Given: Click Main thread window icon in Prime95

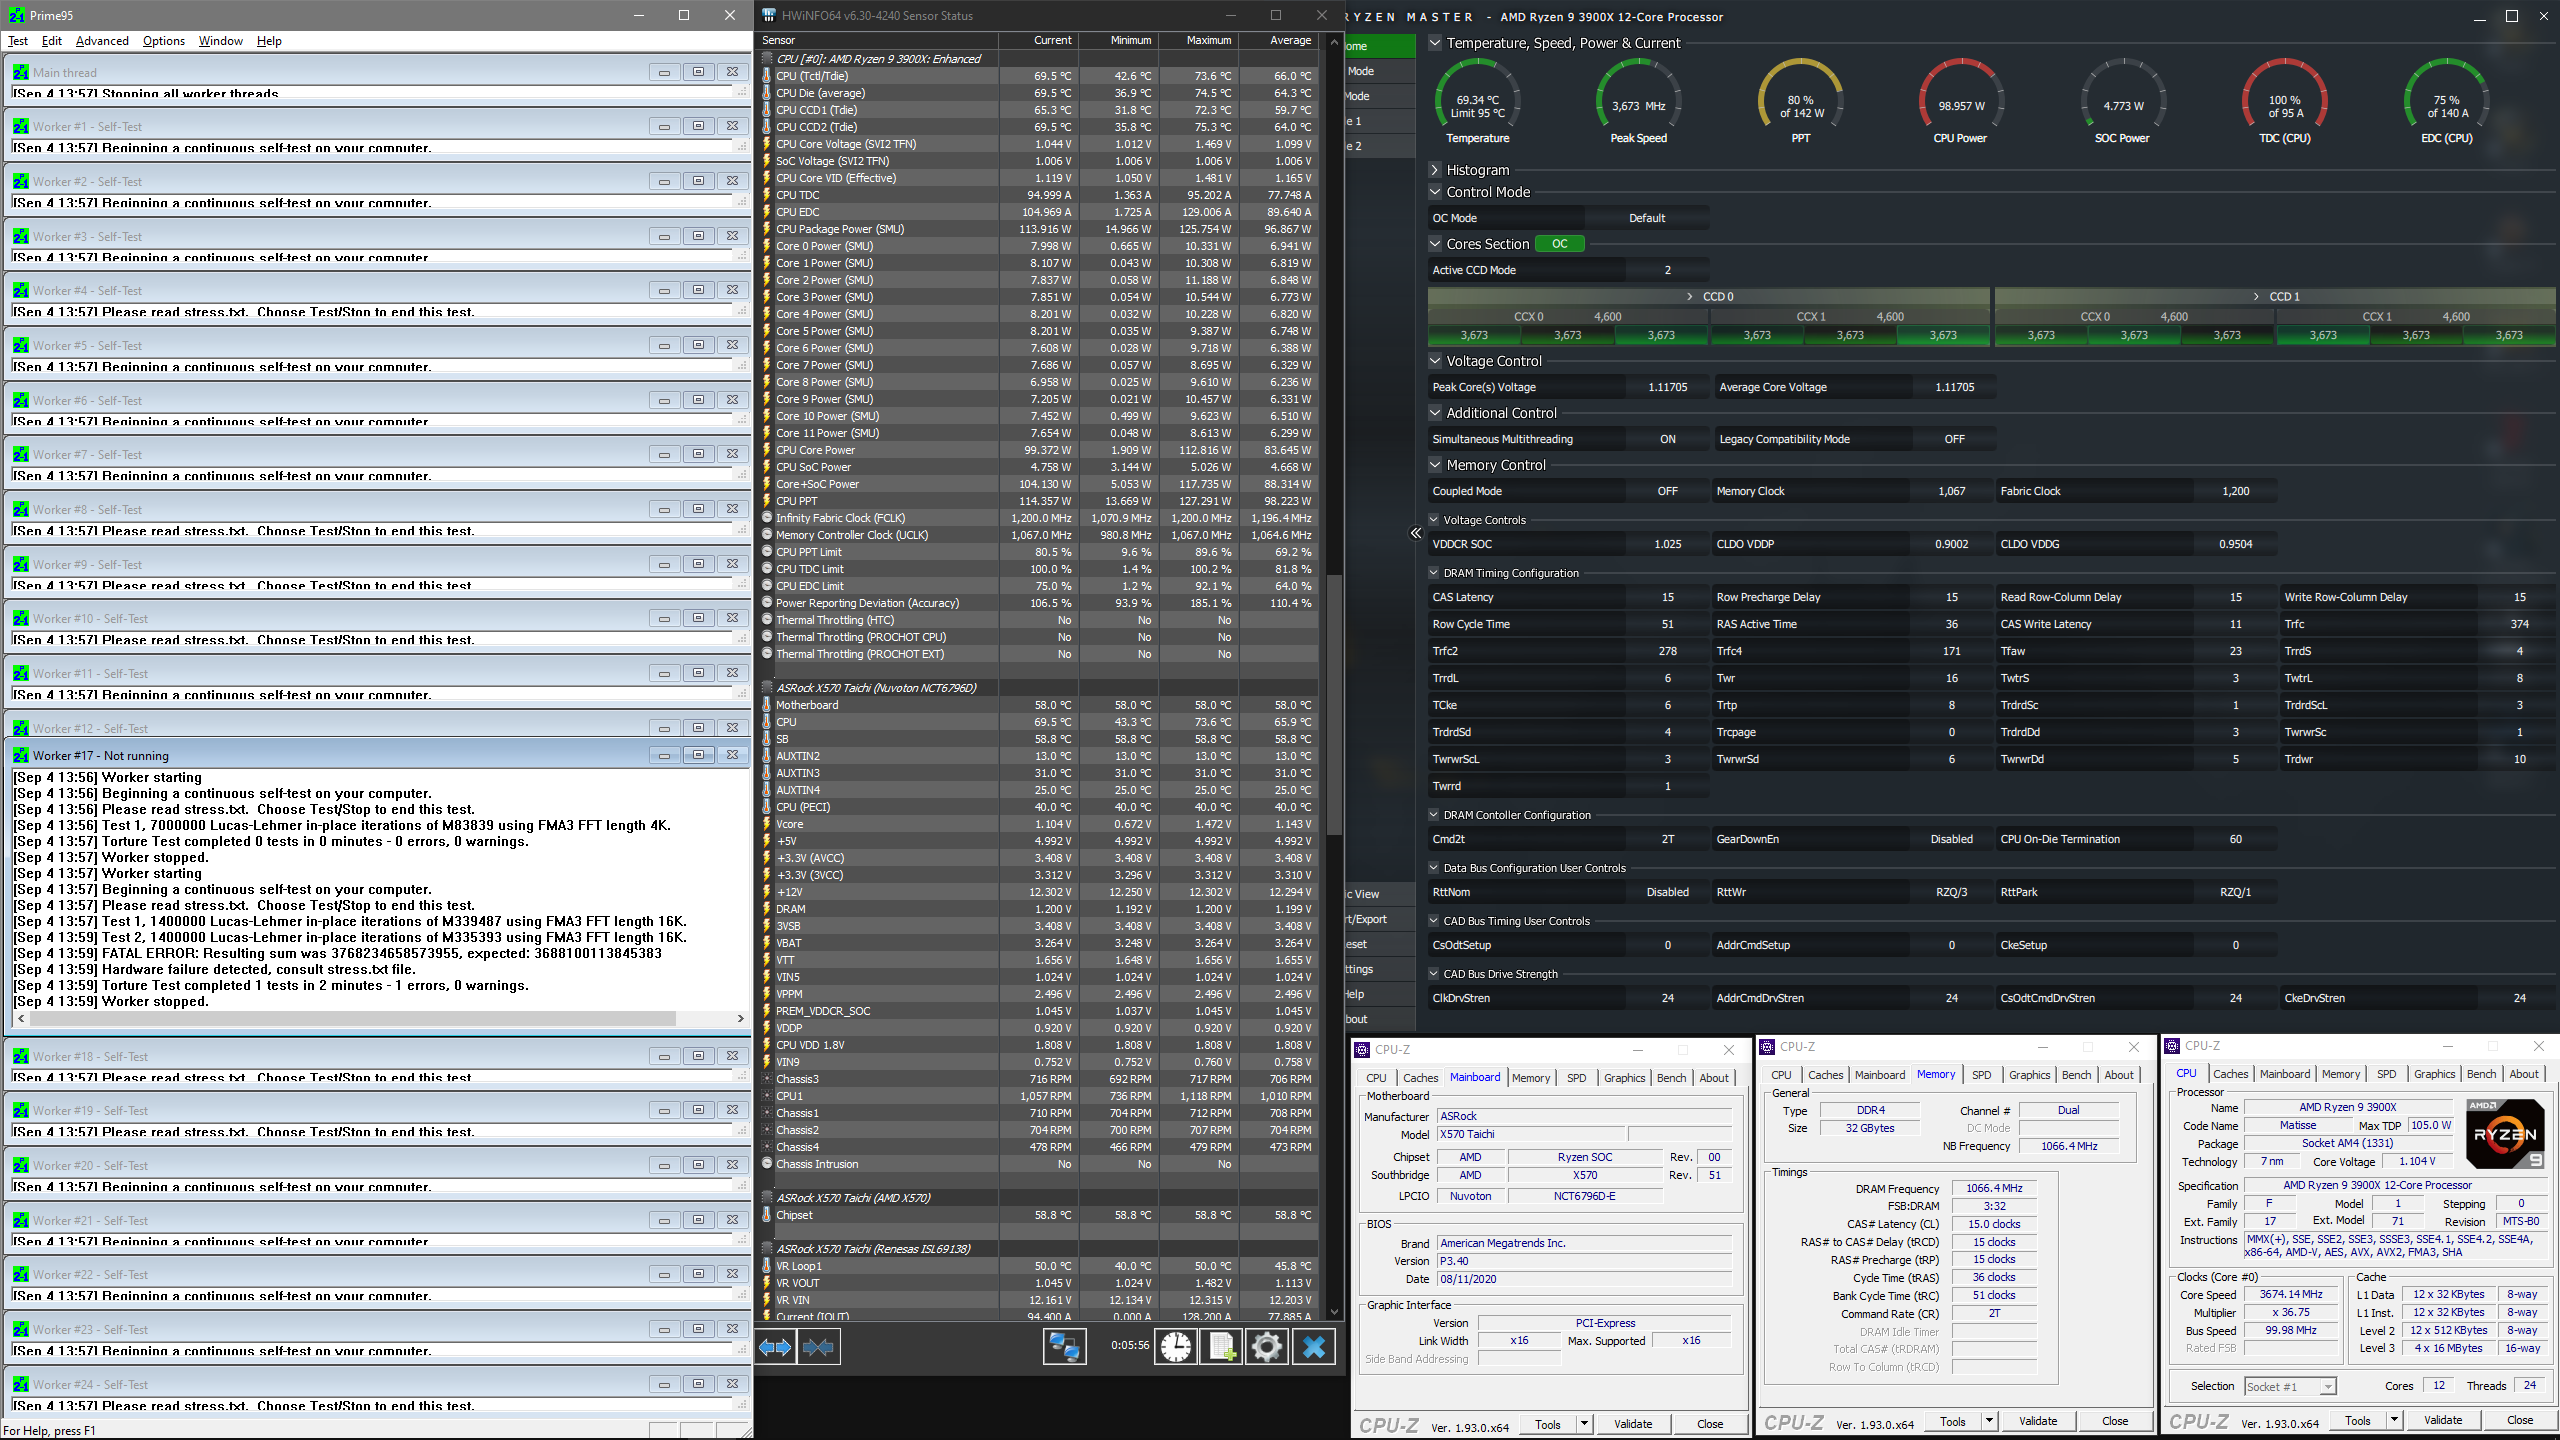Looking at the screenshot, I should (21, 72).
